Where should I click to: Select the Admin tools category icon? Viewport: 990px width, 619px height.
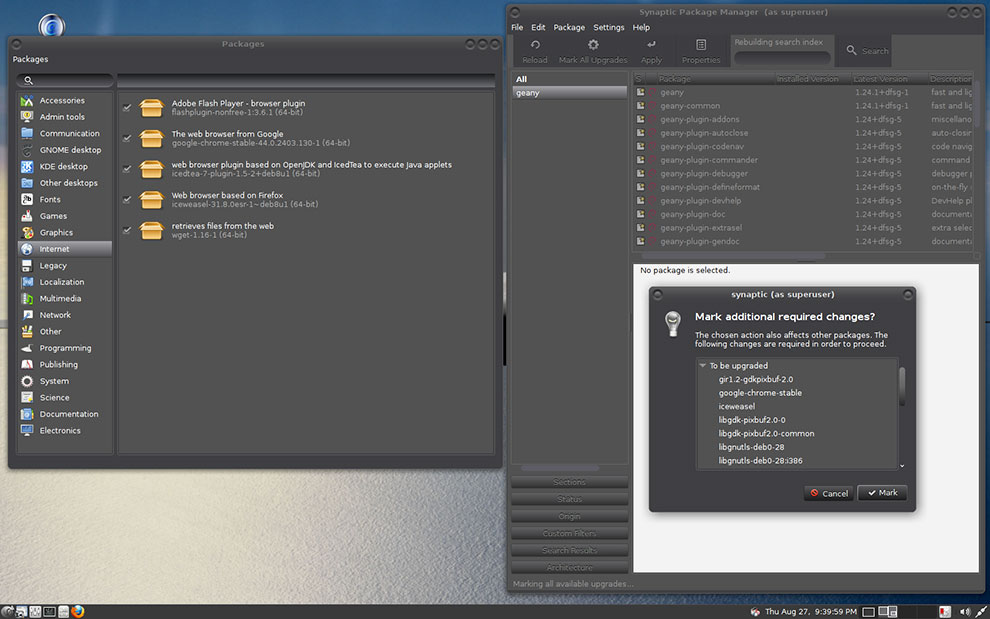coord(27,117)
